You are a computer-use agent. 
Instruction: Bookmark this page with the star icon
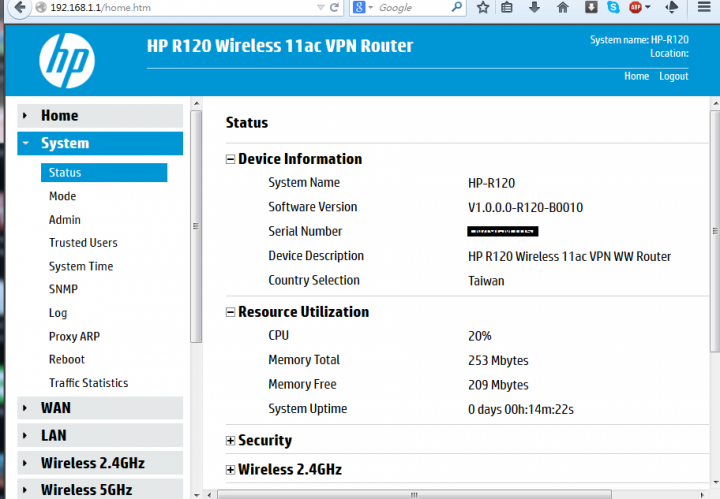click(483, 7)
